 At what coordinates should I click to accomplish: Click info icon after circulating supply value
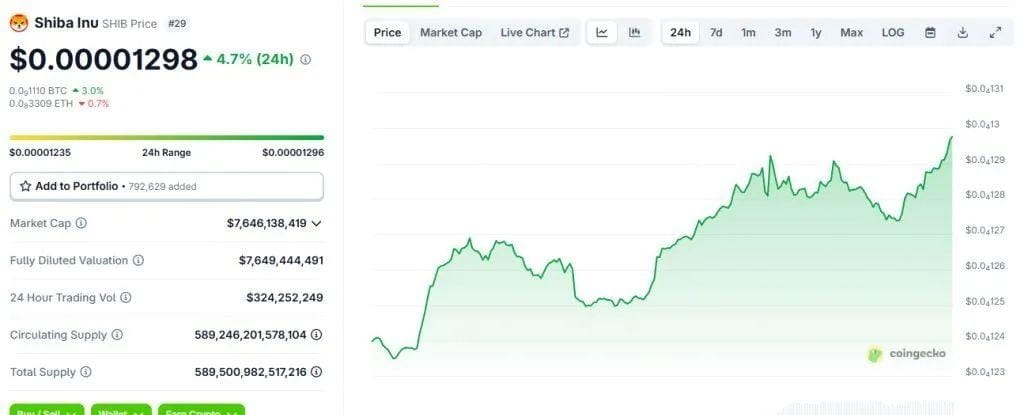click(316, 335)
